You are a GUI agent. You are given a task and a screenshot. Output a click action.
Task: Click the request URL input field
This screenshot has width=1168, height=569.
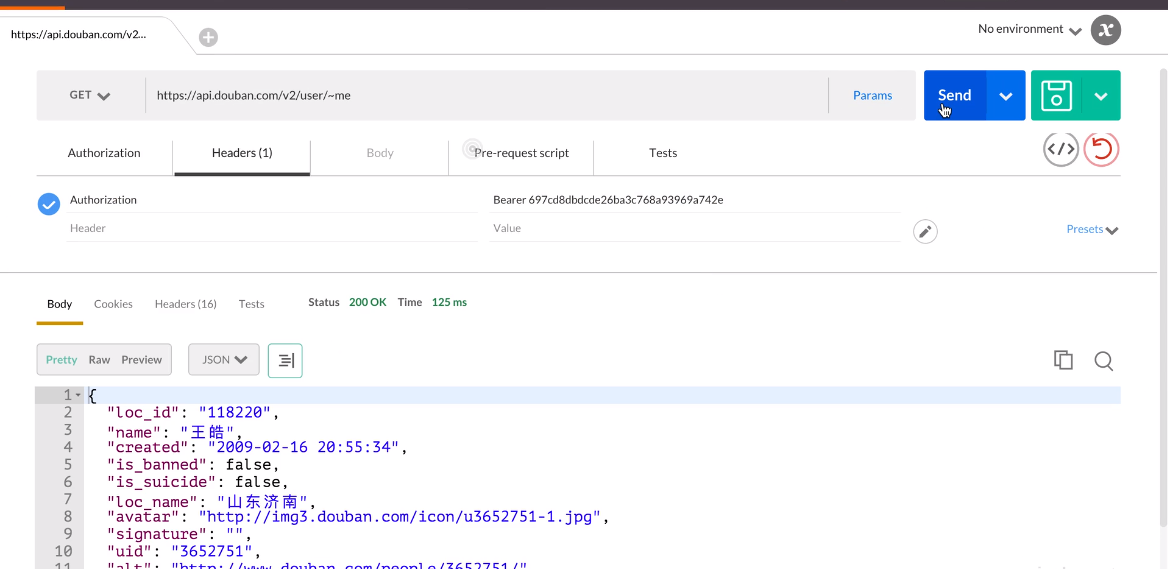pyautogui.click(x=486, y=95)
